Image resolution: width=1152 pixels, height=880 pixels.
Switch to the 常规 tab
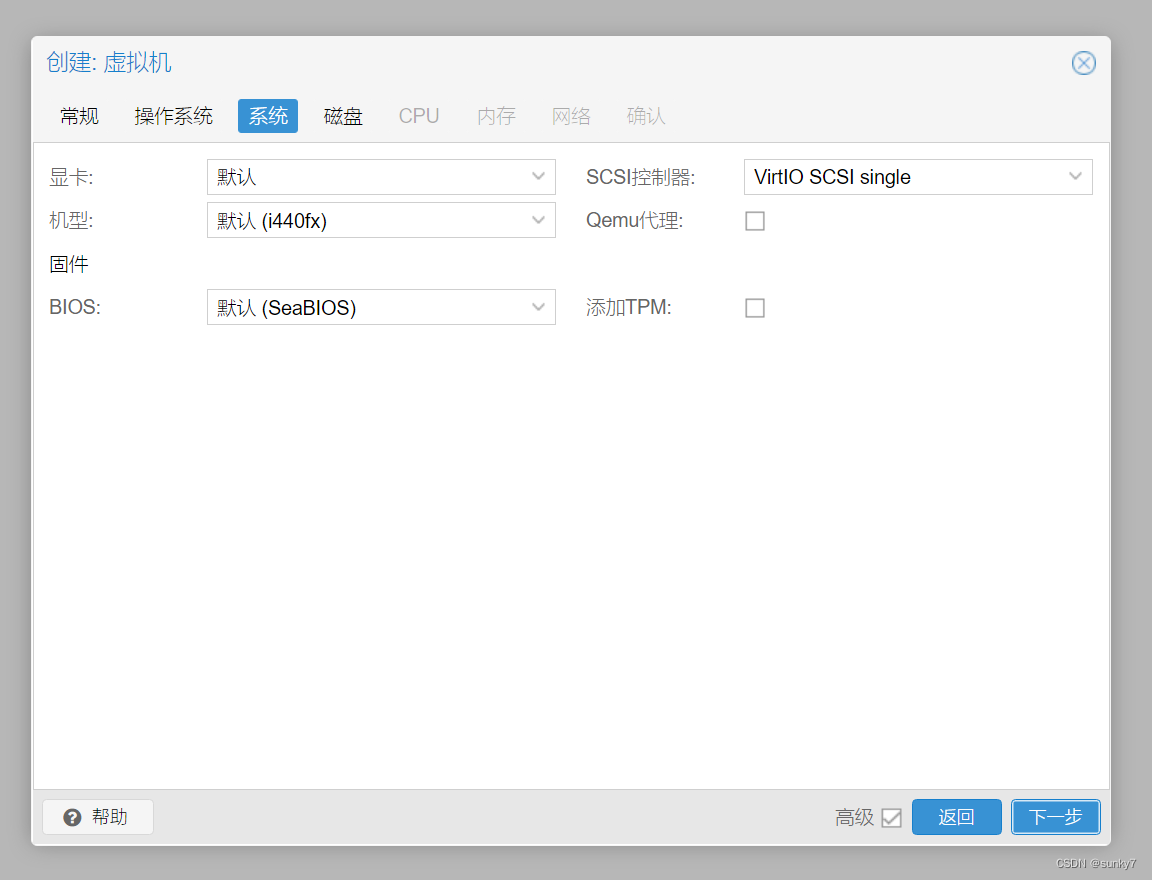click(79, 116)
